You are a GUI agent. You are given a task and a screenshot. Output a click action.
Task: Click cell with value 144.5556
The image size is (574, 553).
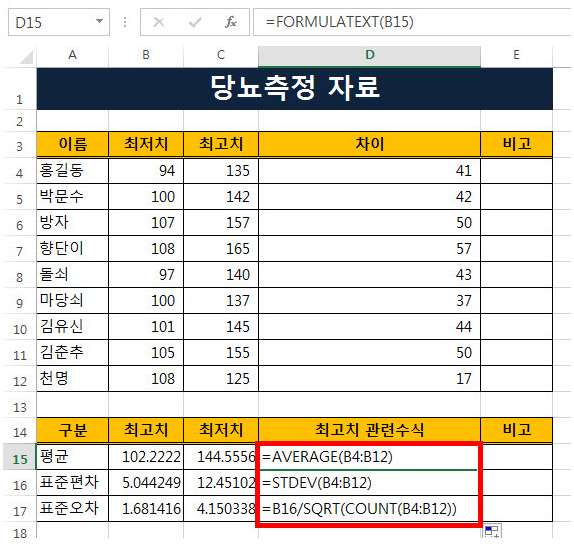[221, 457]
